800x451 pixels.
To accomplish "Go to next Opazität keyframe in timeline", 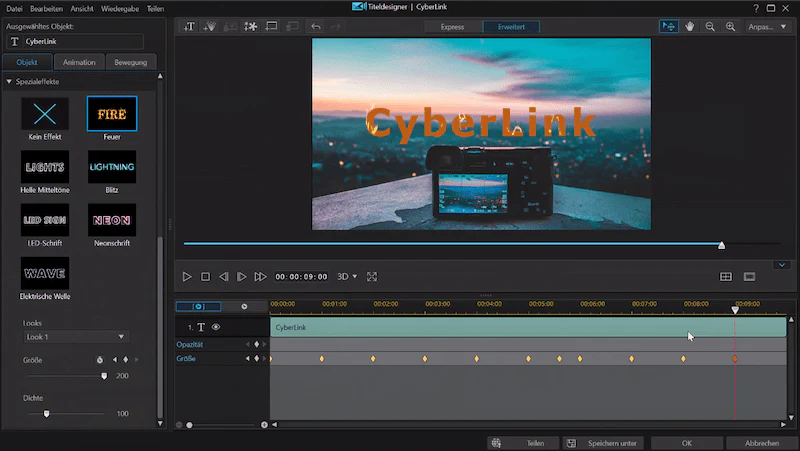I will (x=264, y=344).
